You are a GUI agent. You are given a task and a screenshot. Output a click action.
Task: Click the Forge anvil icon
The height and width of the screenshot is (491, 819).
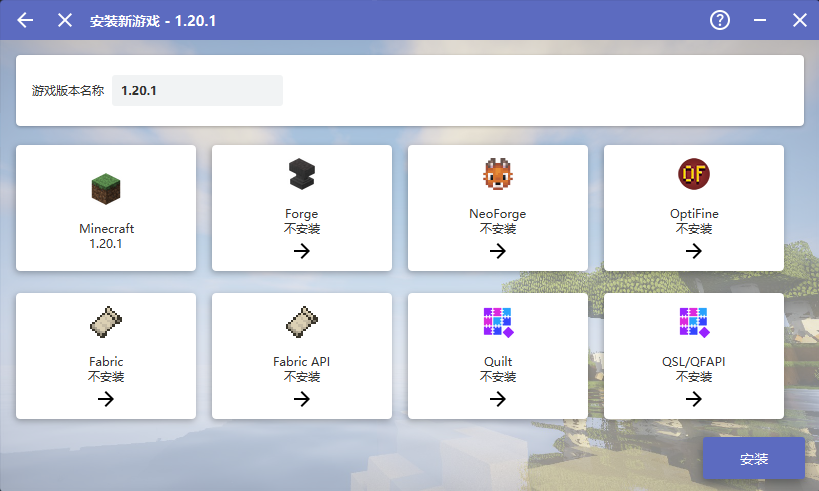(x=302, y=174)
